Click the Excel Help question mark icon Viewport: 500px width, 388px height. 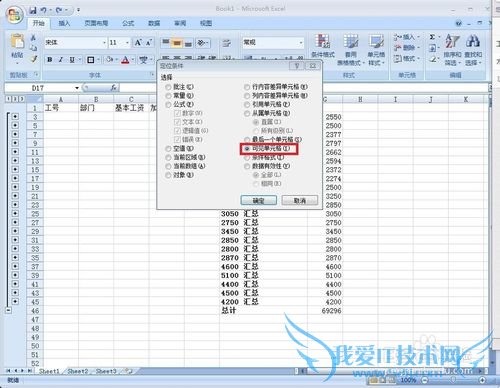459,23
